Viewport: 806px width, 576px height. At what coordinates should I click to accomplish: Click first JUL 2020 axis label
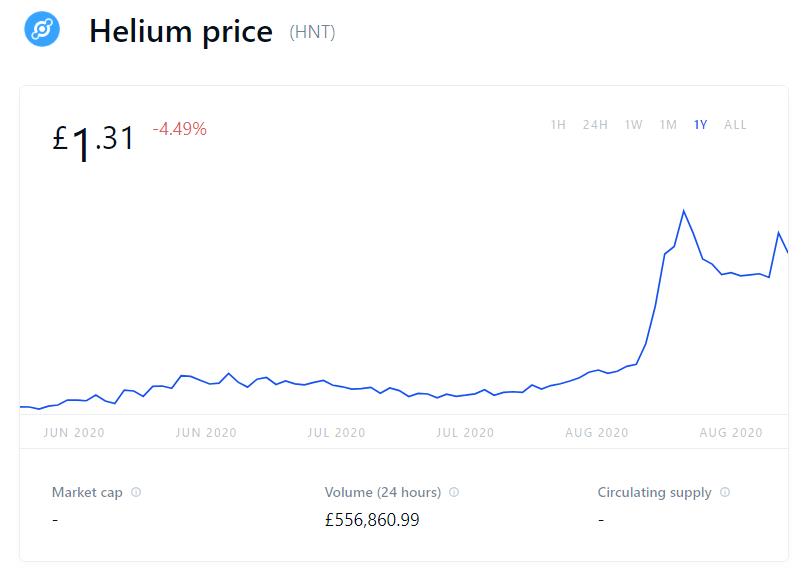[336, 433]
